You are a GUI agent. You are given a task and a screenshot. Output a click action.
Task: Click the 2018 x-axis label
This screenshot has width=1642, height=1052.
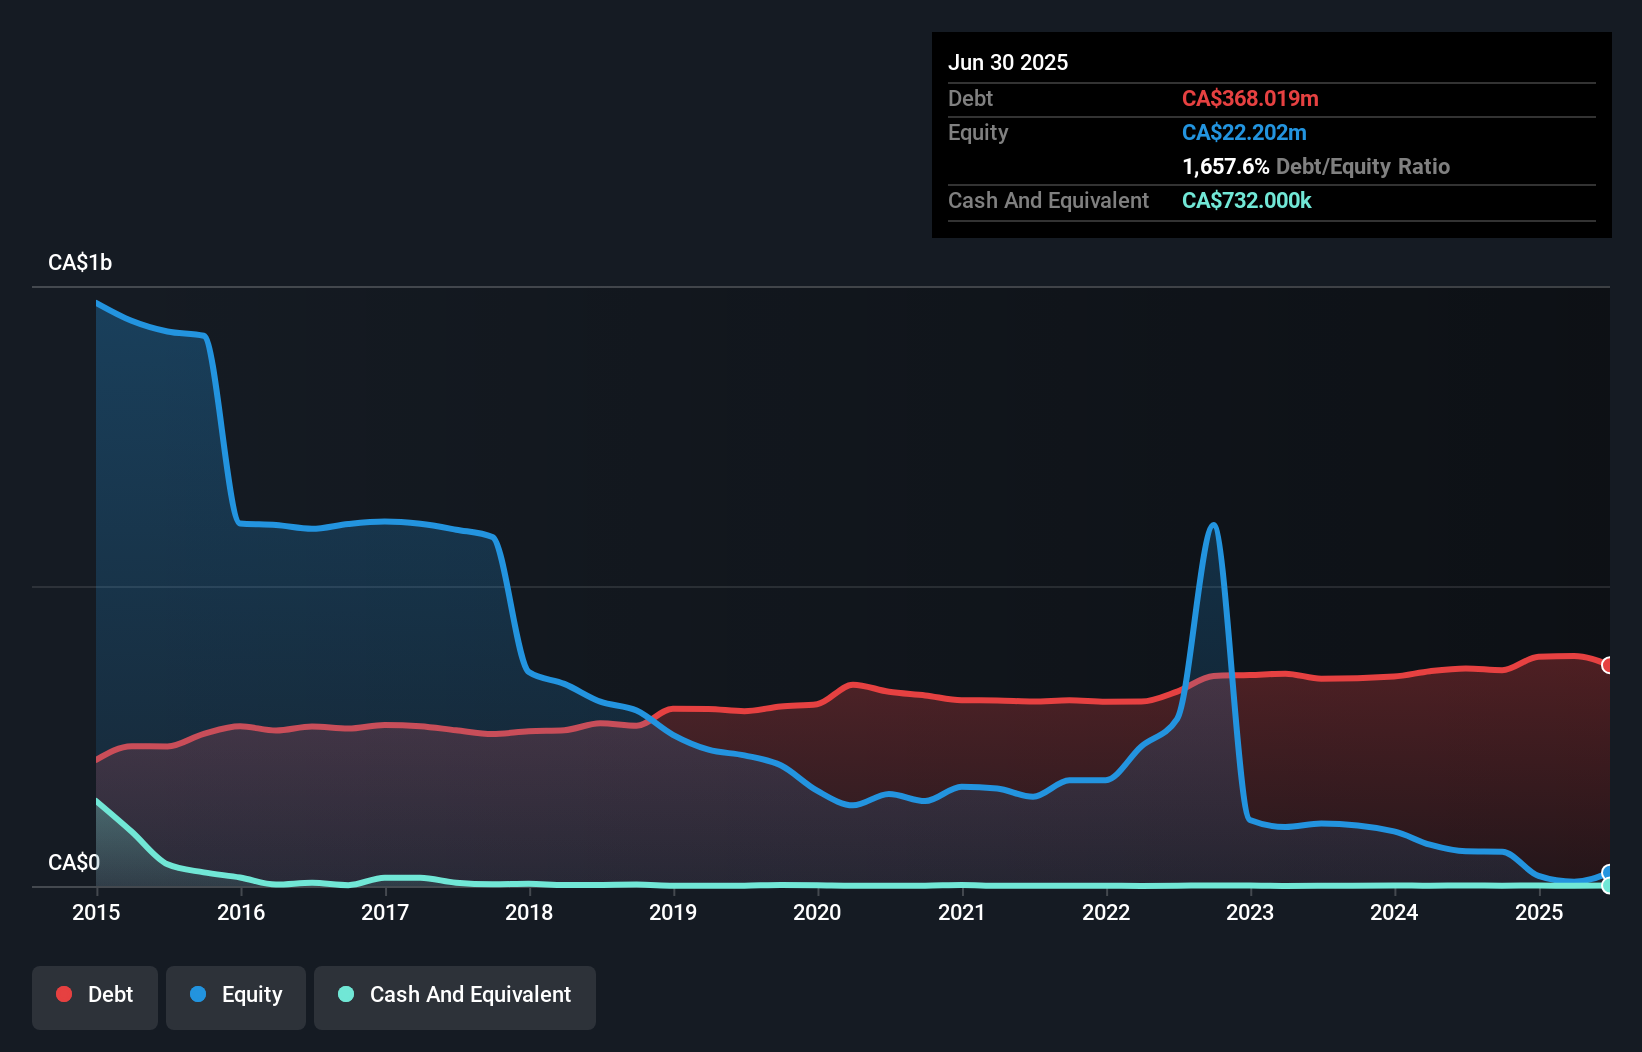[x=529, y=912]
